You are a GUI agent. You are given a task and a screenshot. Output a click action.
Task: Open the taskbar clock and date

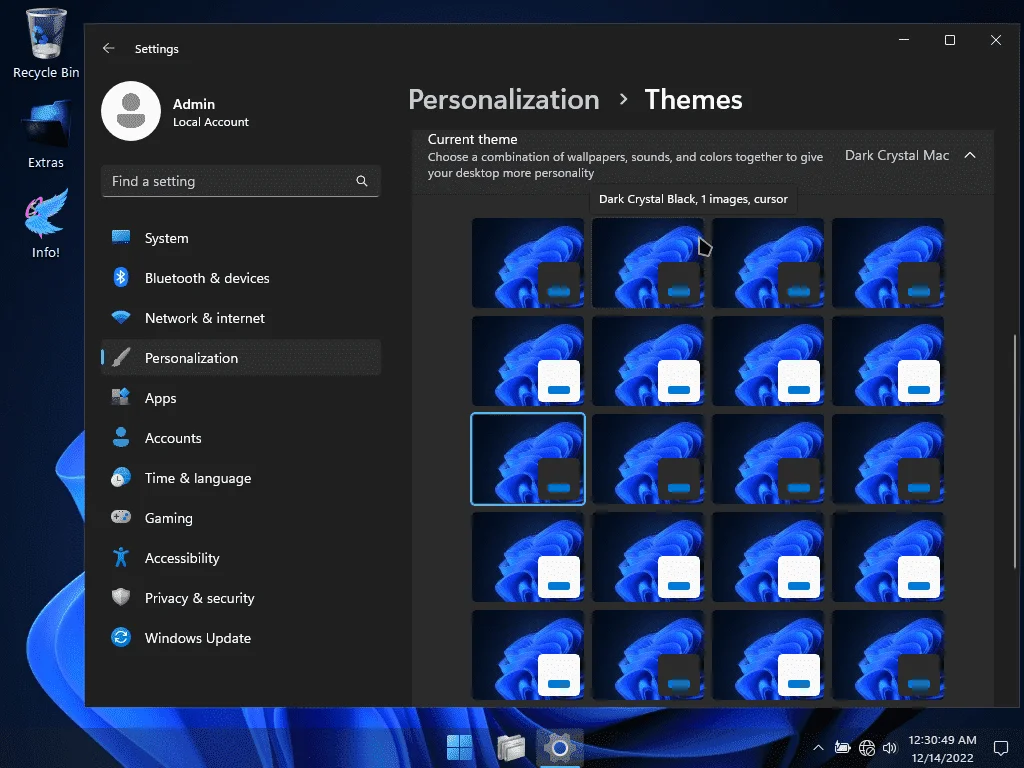point(942,748)
